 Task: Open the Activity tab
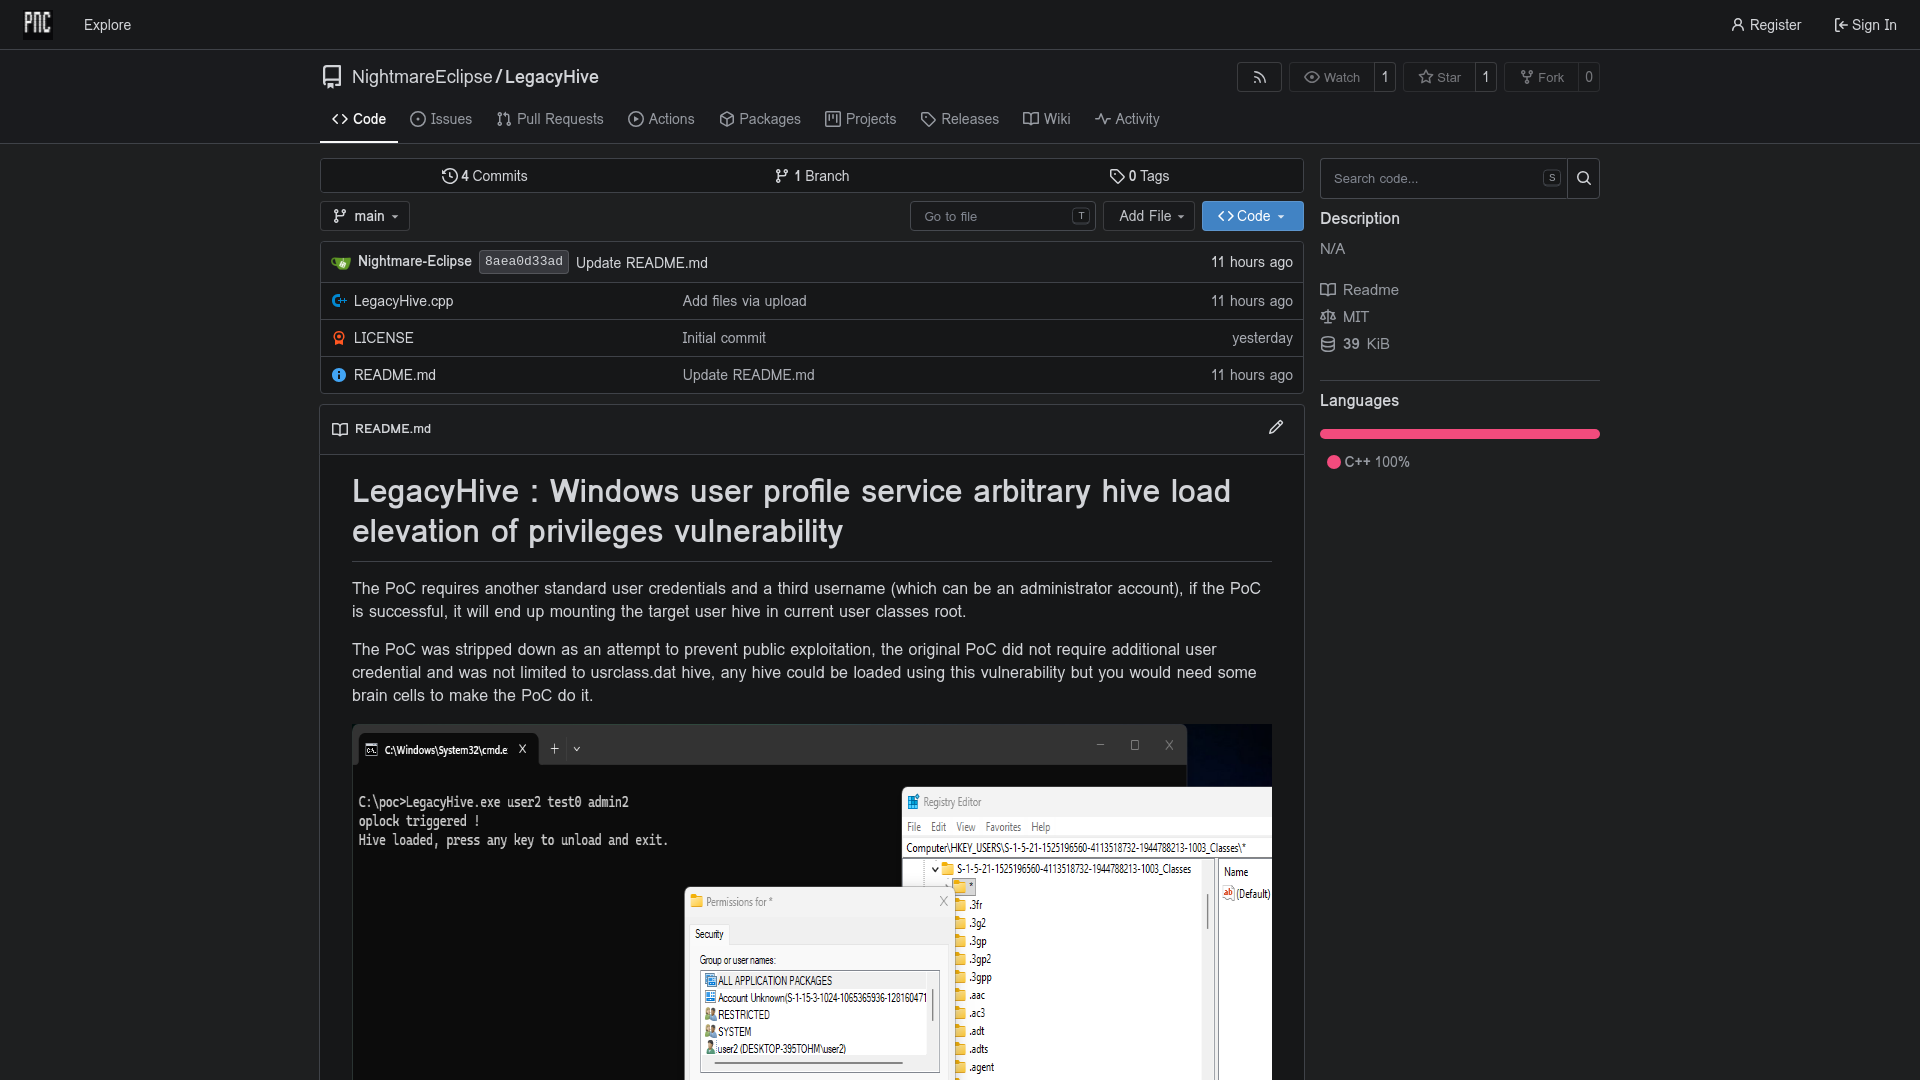[1127, 119]
